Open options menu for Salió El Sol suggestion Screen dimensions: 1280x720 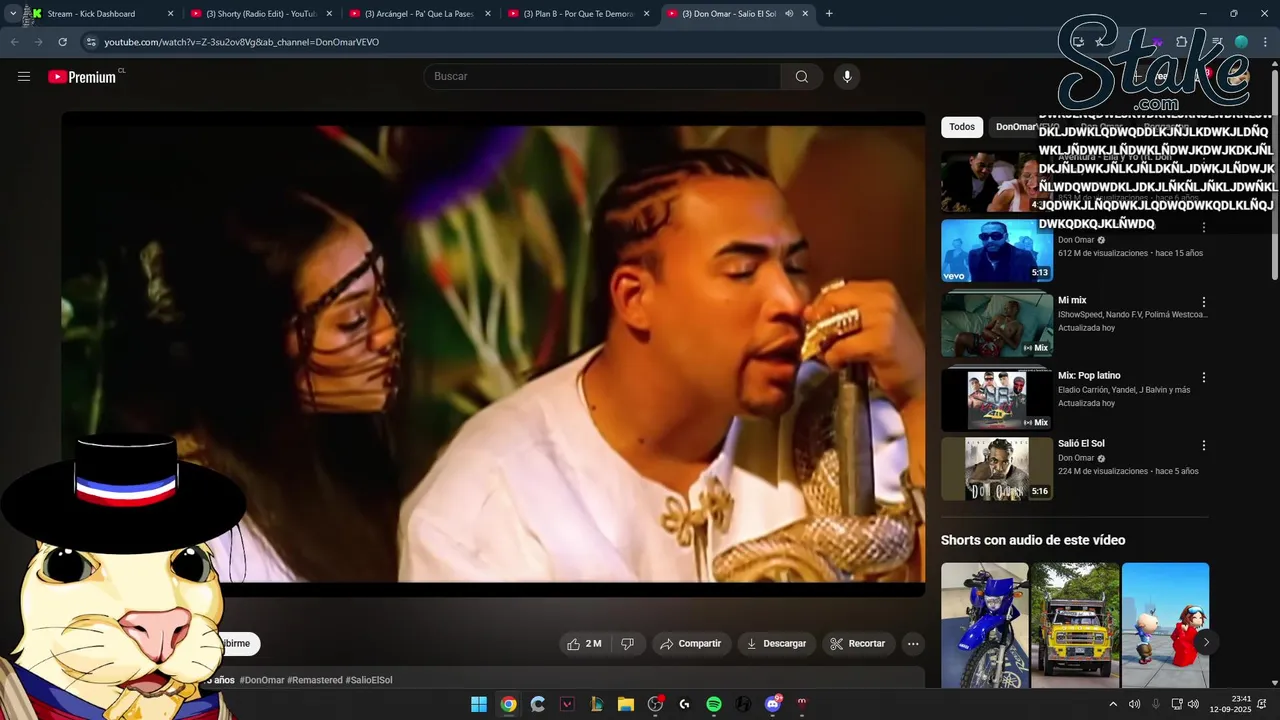[x=1204, y=445]
